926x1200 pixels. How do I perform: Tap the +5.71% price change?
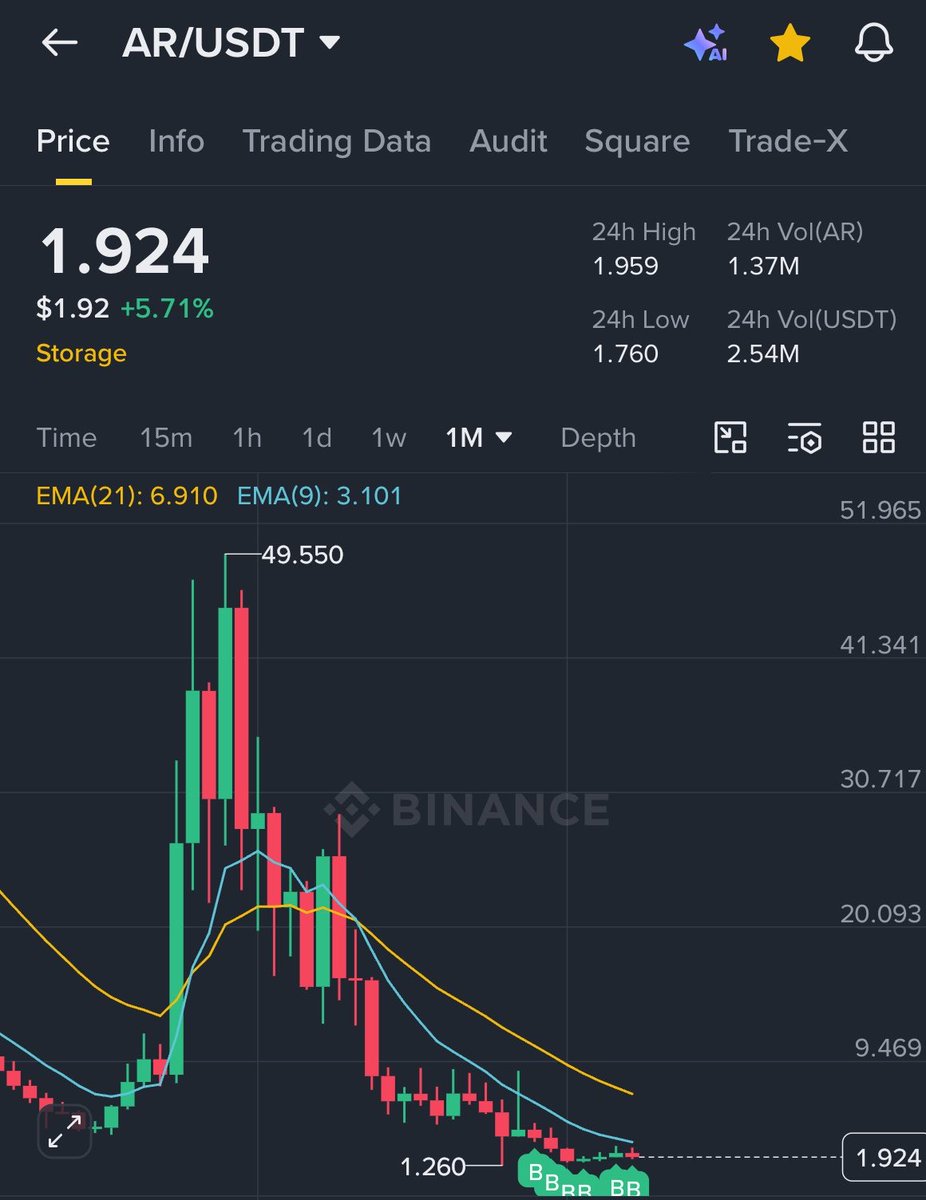(167, 309)
